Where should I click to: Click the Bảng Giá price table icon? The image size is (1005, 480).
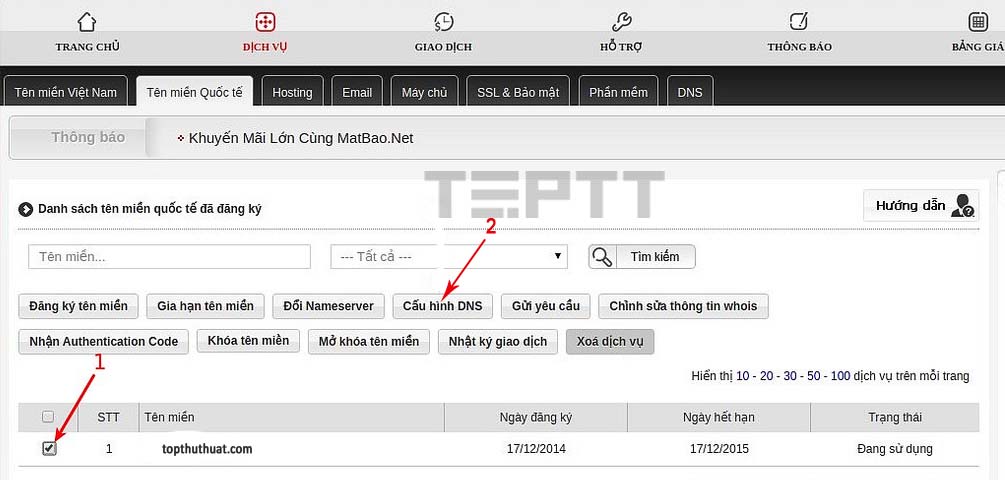pyautogui.click(x=977, y=21)
